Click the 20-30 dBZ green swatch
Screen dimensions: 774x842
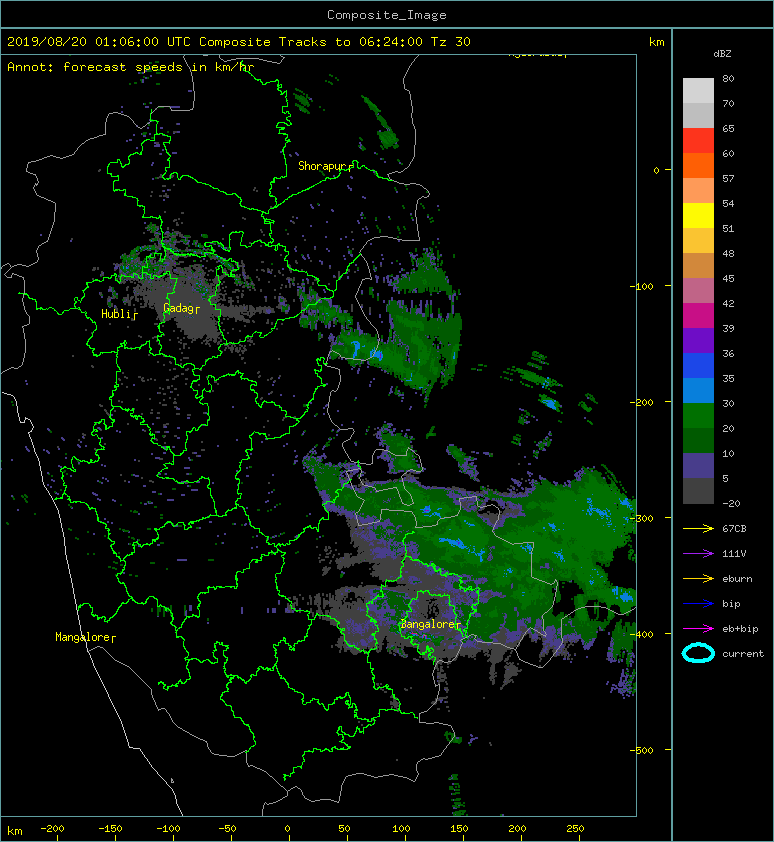point(698,415)
